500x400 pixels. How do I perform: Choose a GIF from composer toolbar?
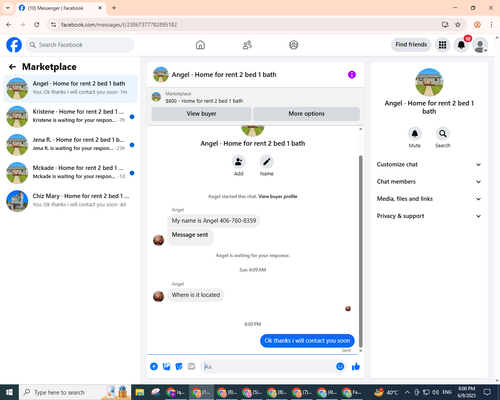coord(191,367)
